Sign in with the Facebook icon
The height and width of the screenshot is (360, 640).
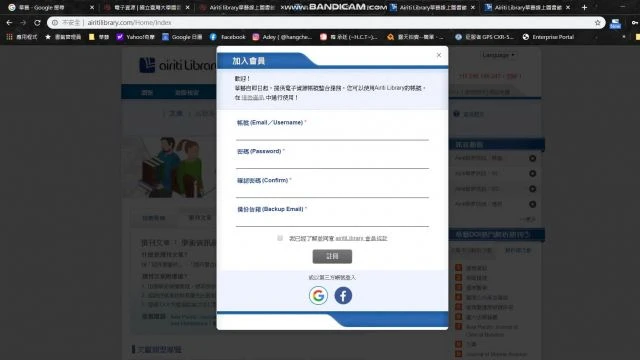click(343, 296)
